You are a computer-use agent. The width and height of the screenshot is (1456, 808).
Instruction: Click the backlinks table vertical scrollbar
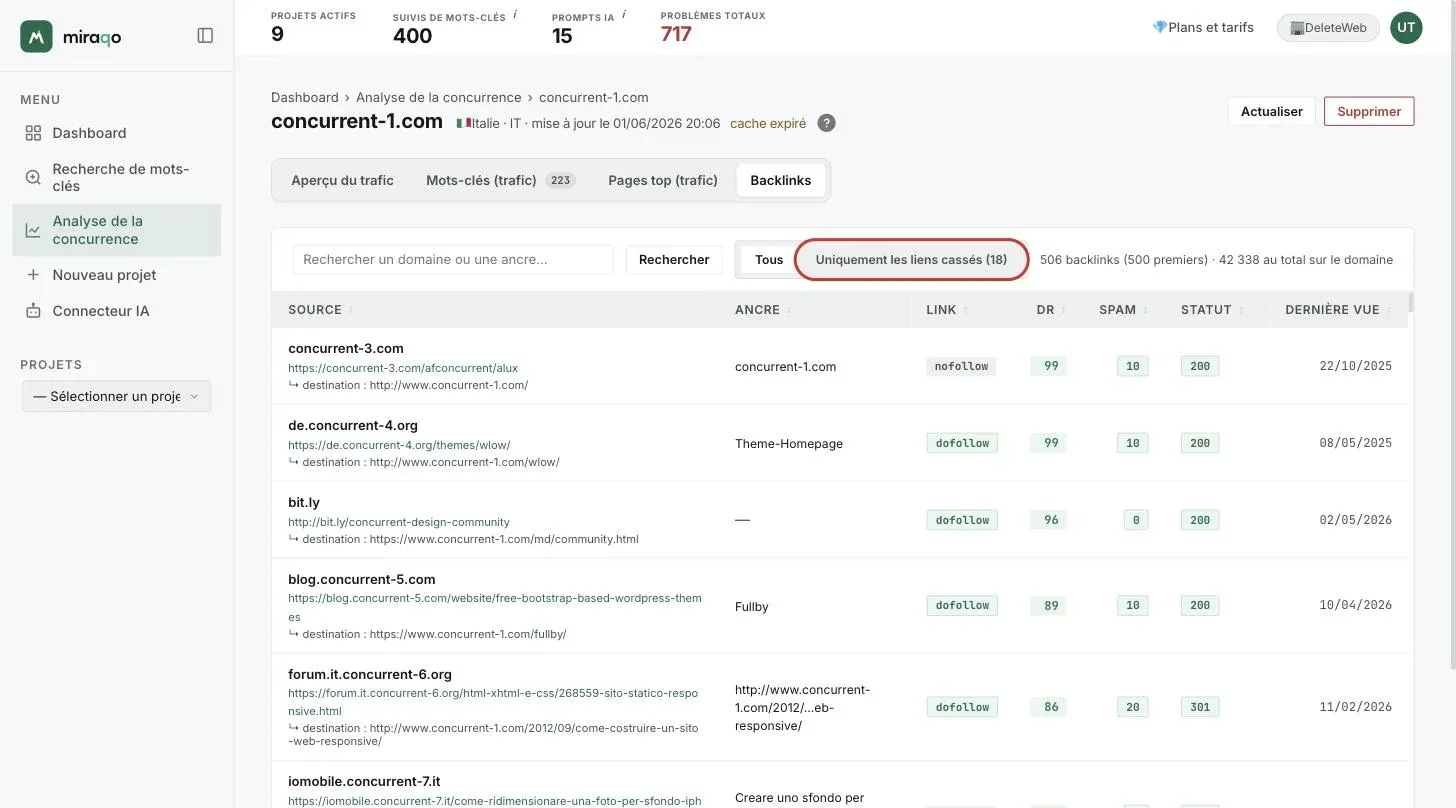[x=1411, y=303]
